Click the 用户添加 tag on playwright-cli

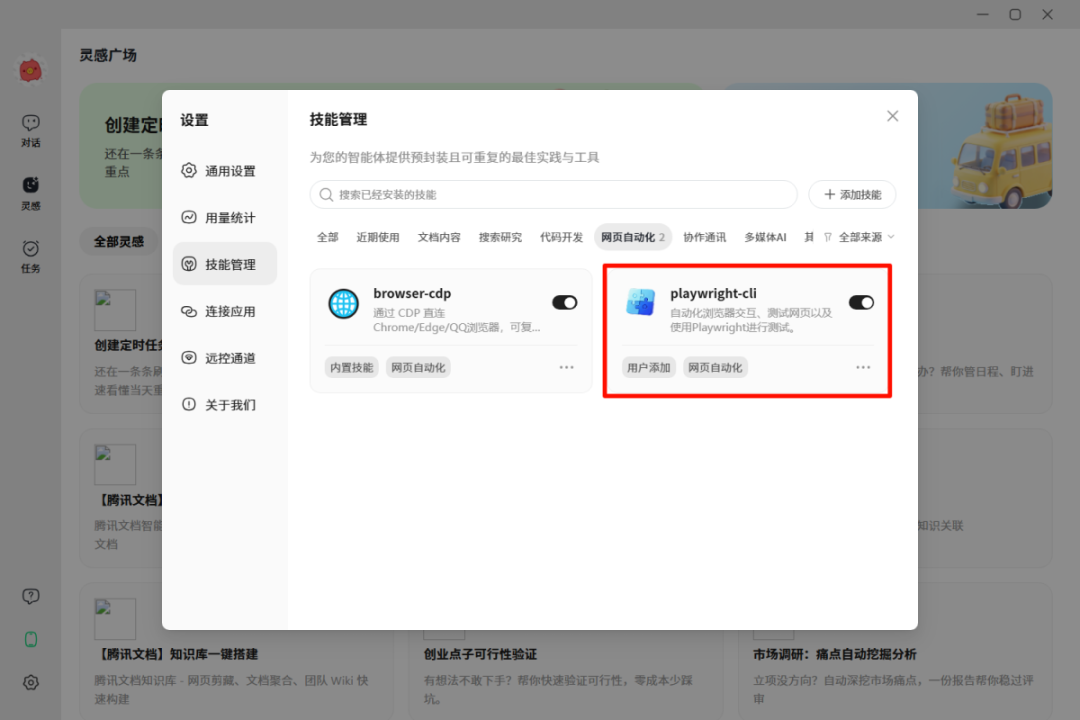[x=648, y=367]
